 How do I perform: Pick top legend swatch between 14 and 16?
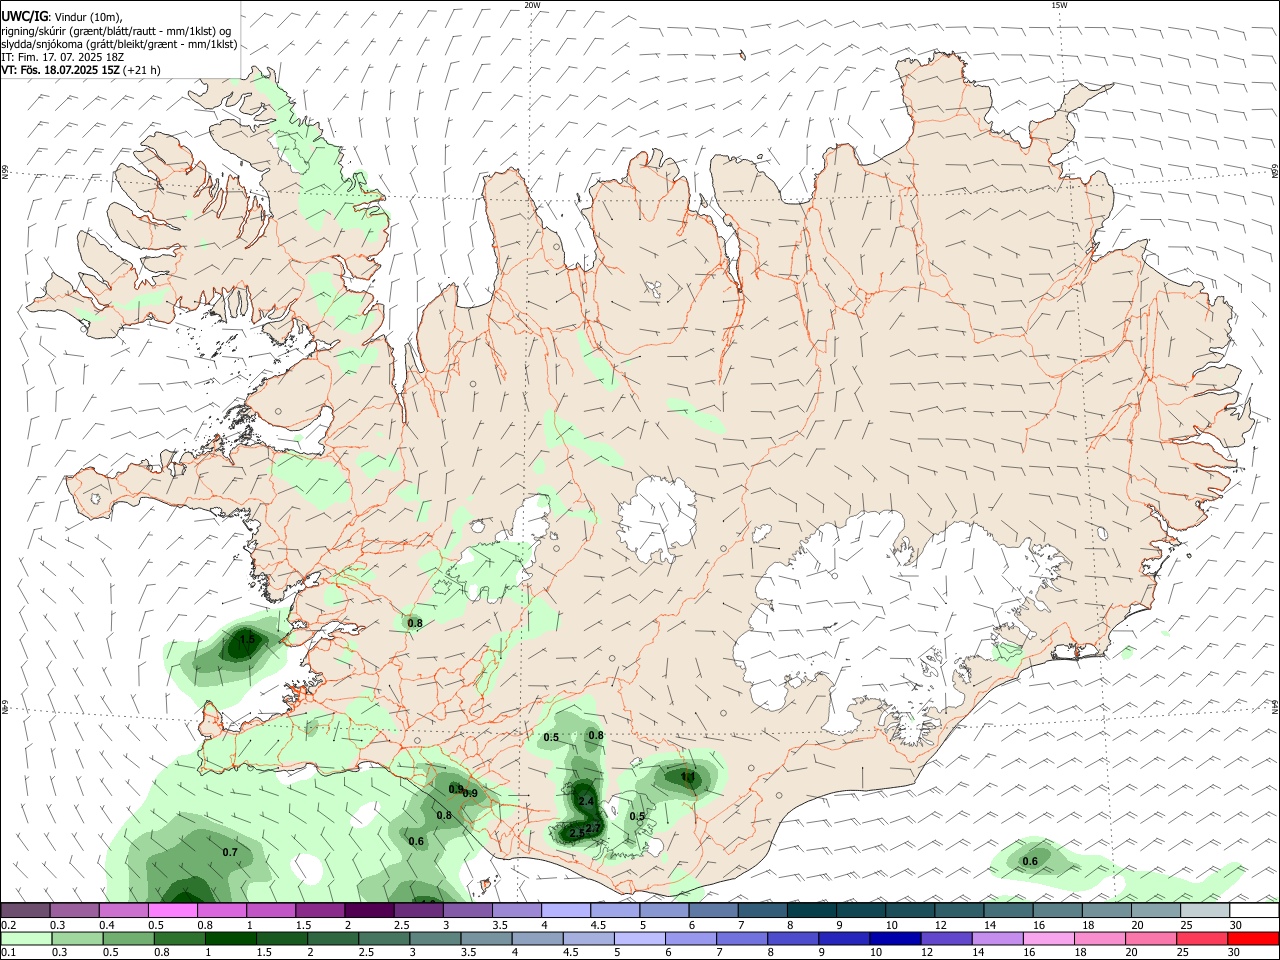pyautogui.click(x=1009, y=910)
